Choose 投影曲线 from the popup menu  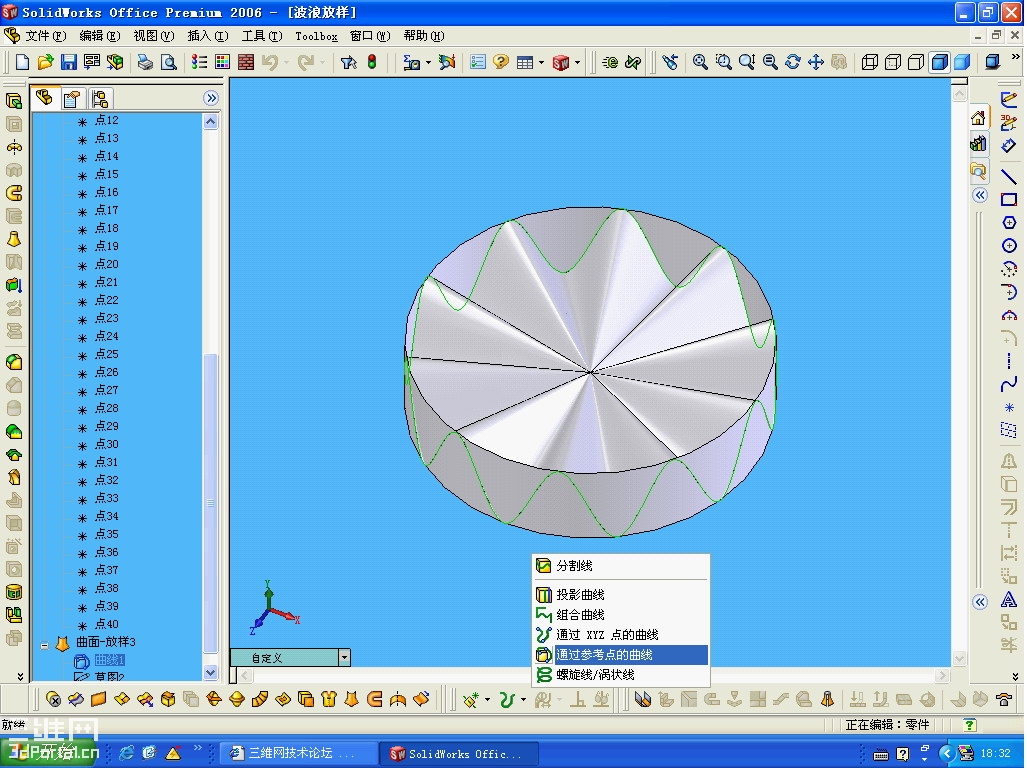pos(621,594)
